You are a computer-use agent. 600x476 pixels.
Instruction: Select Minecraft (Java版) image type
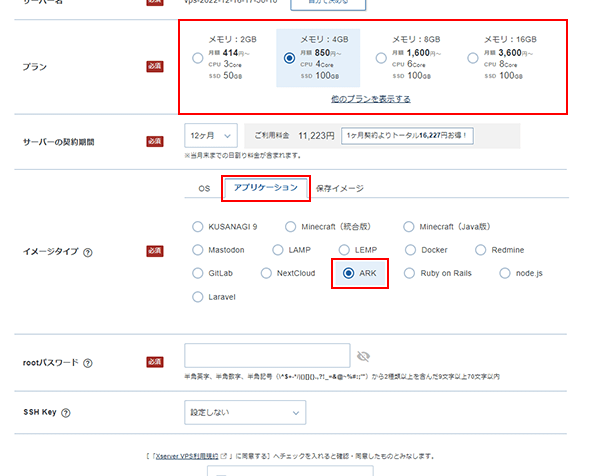409,227
